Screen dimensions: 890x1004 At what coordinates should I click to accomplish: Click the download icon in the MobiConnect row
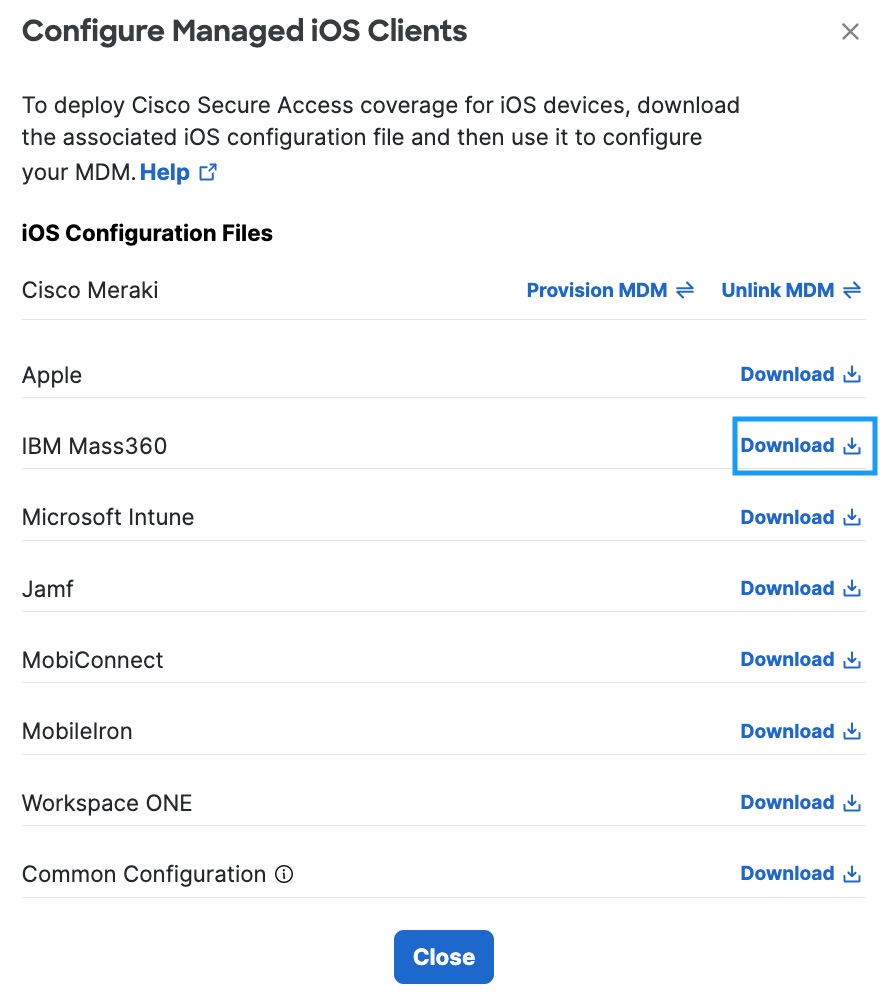tap(852, 660)
